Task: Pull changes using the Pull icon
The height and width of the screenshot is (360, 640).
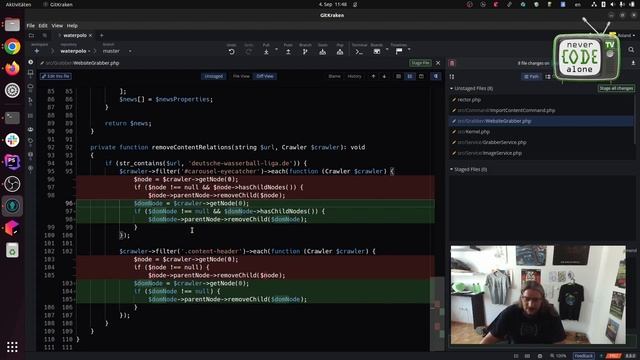Action: [x=266, y=52]
